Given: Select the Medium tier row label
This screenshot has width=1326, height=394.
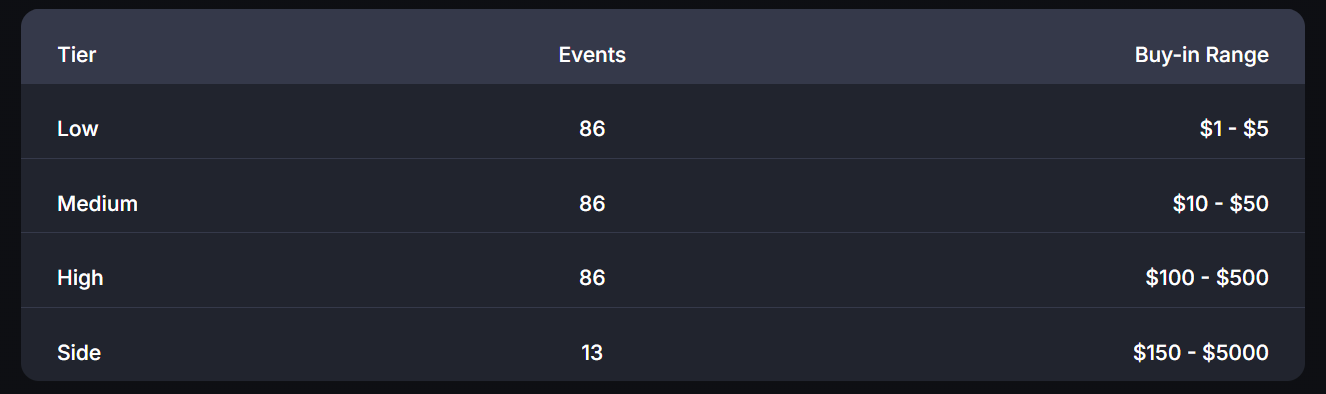Looking at the screenshot, I should coord(97,204).
